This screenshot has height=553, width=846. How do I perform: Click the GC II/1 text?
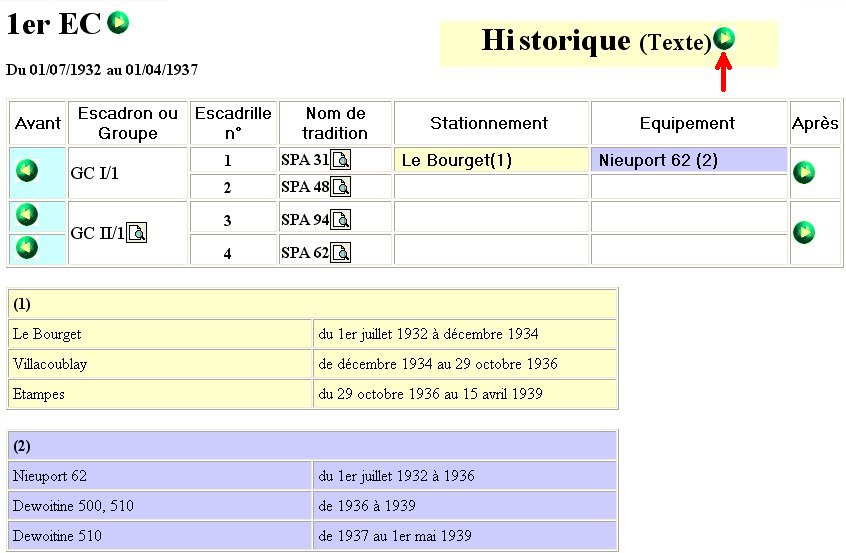pyautogui.click(x=98, y=233)
